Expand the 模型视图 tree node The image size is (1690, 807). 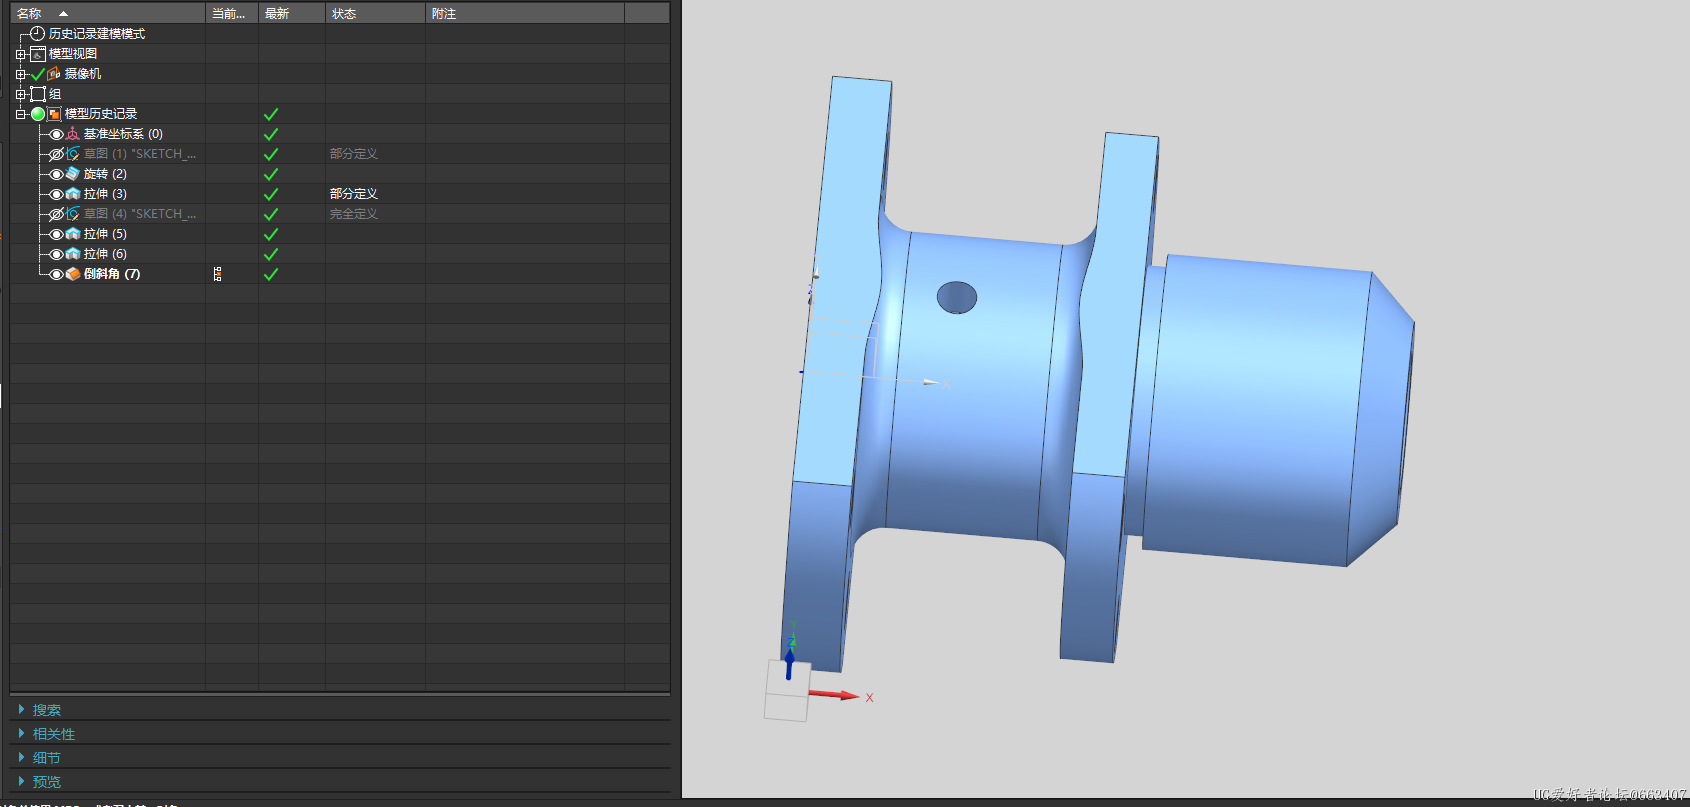(20, 54)
